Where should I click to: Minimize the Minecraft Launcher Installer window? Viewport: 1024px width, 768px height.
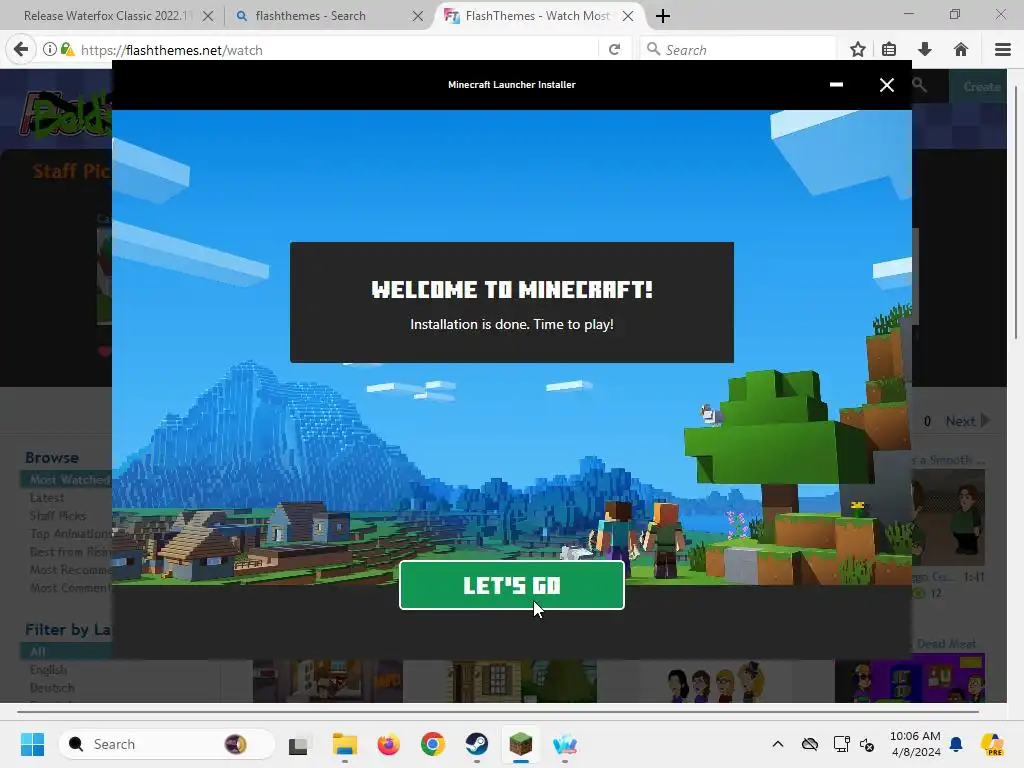pyautogui.click(x=836, y=85)
